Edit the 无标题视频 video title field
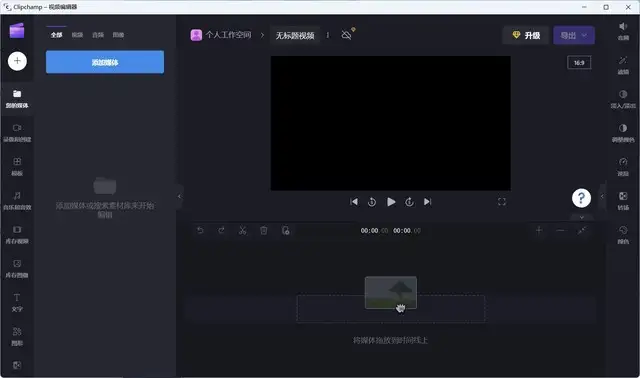The width and height of the screenshot is (640, 378). [295, 36]
